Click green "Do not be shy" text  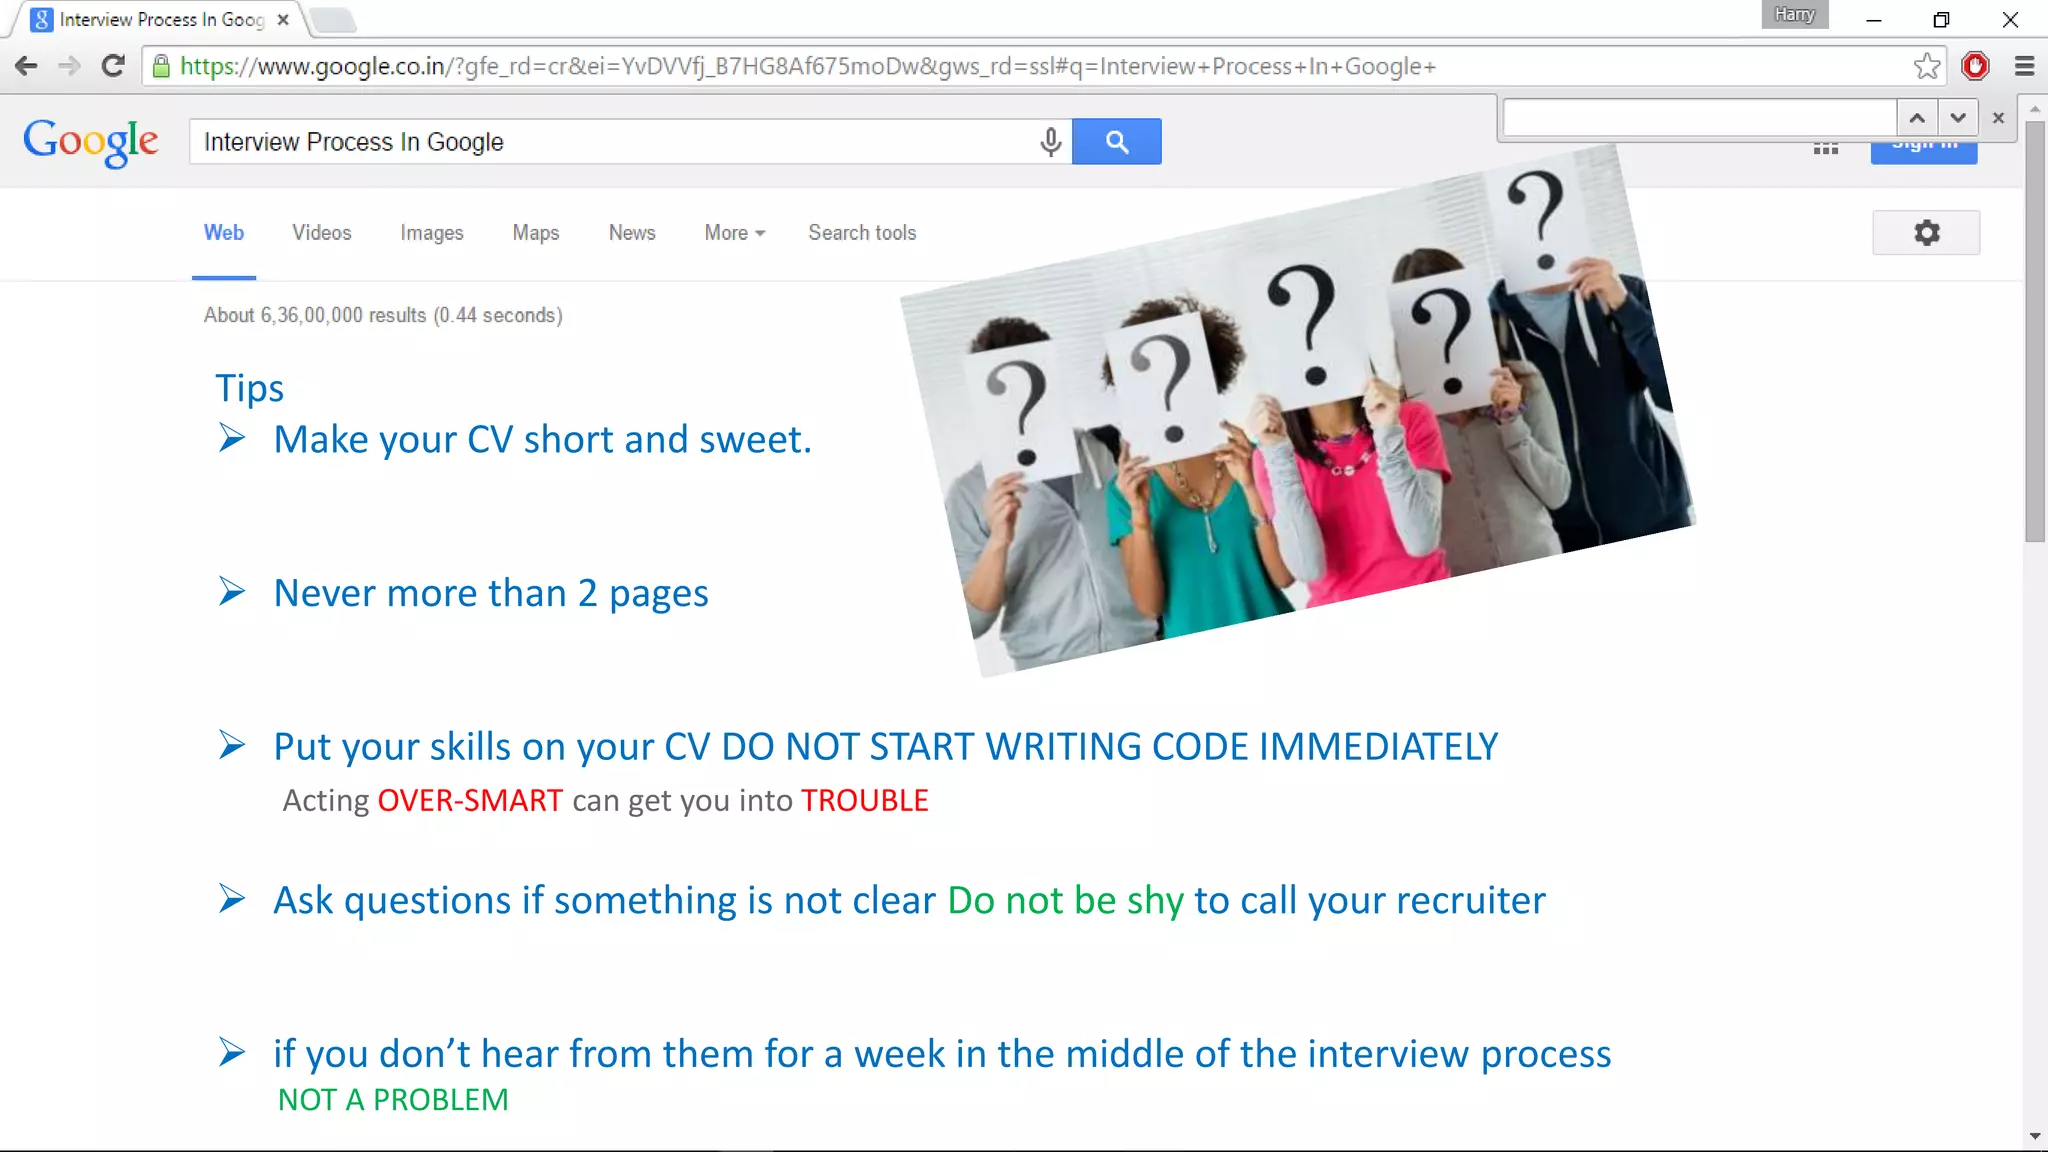pos(1066,901)
